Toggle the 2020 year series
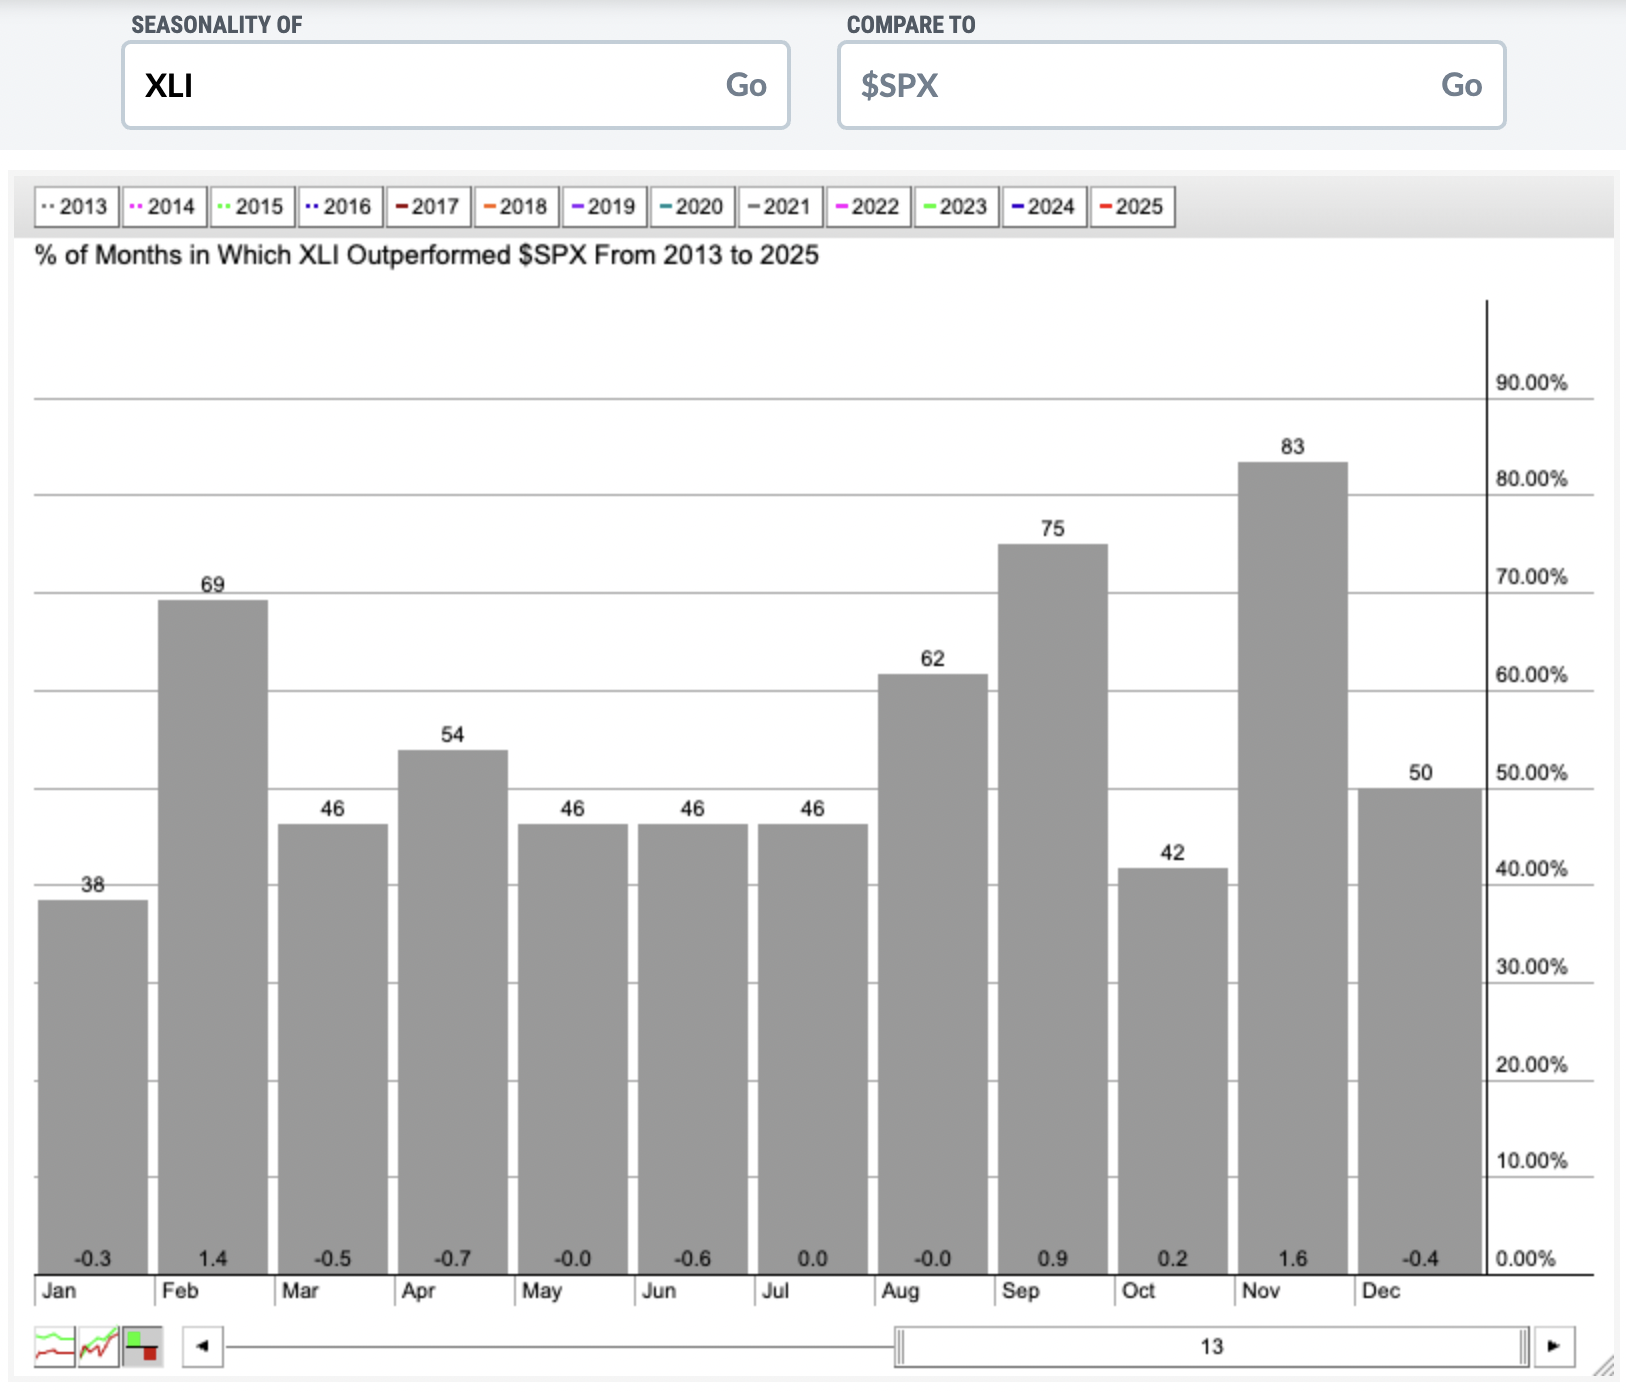Screen dimensions: 1626x1392 (x=692, y=207)
